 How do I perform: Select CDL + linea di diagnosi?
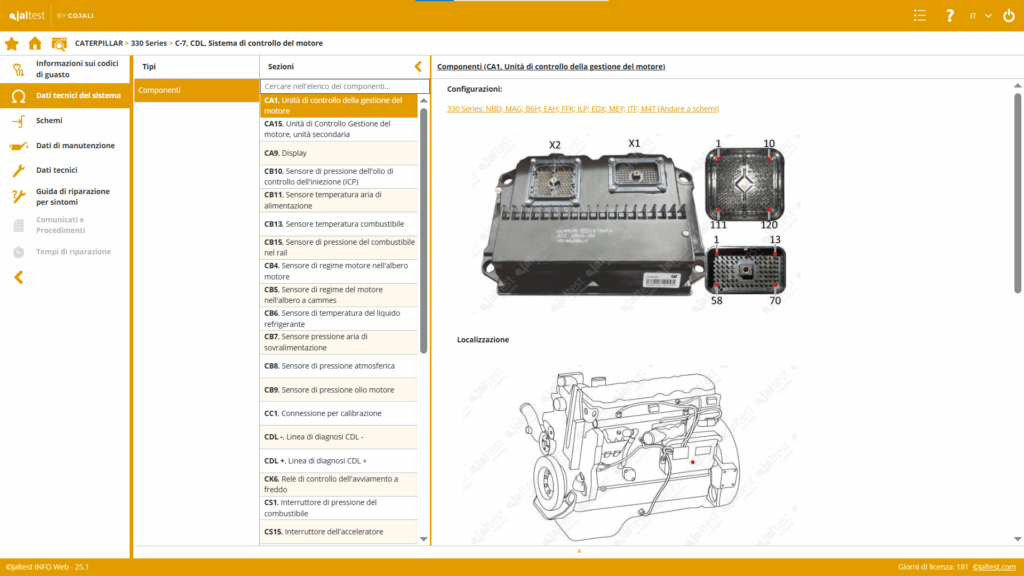[339, 460]
